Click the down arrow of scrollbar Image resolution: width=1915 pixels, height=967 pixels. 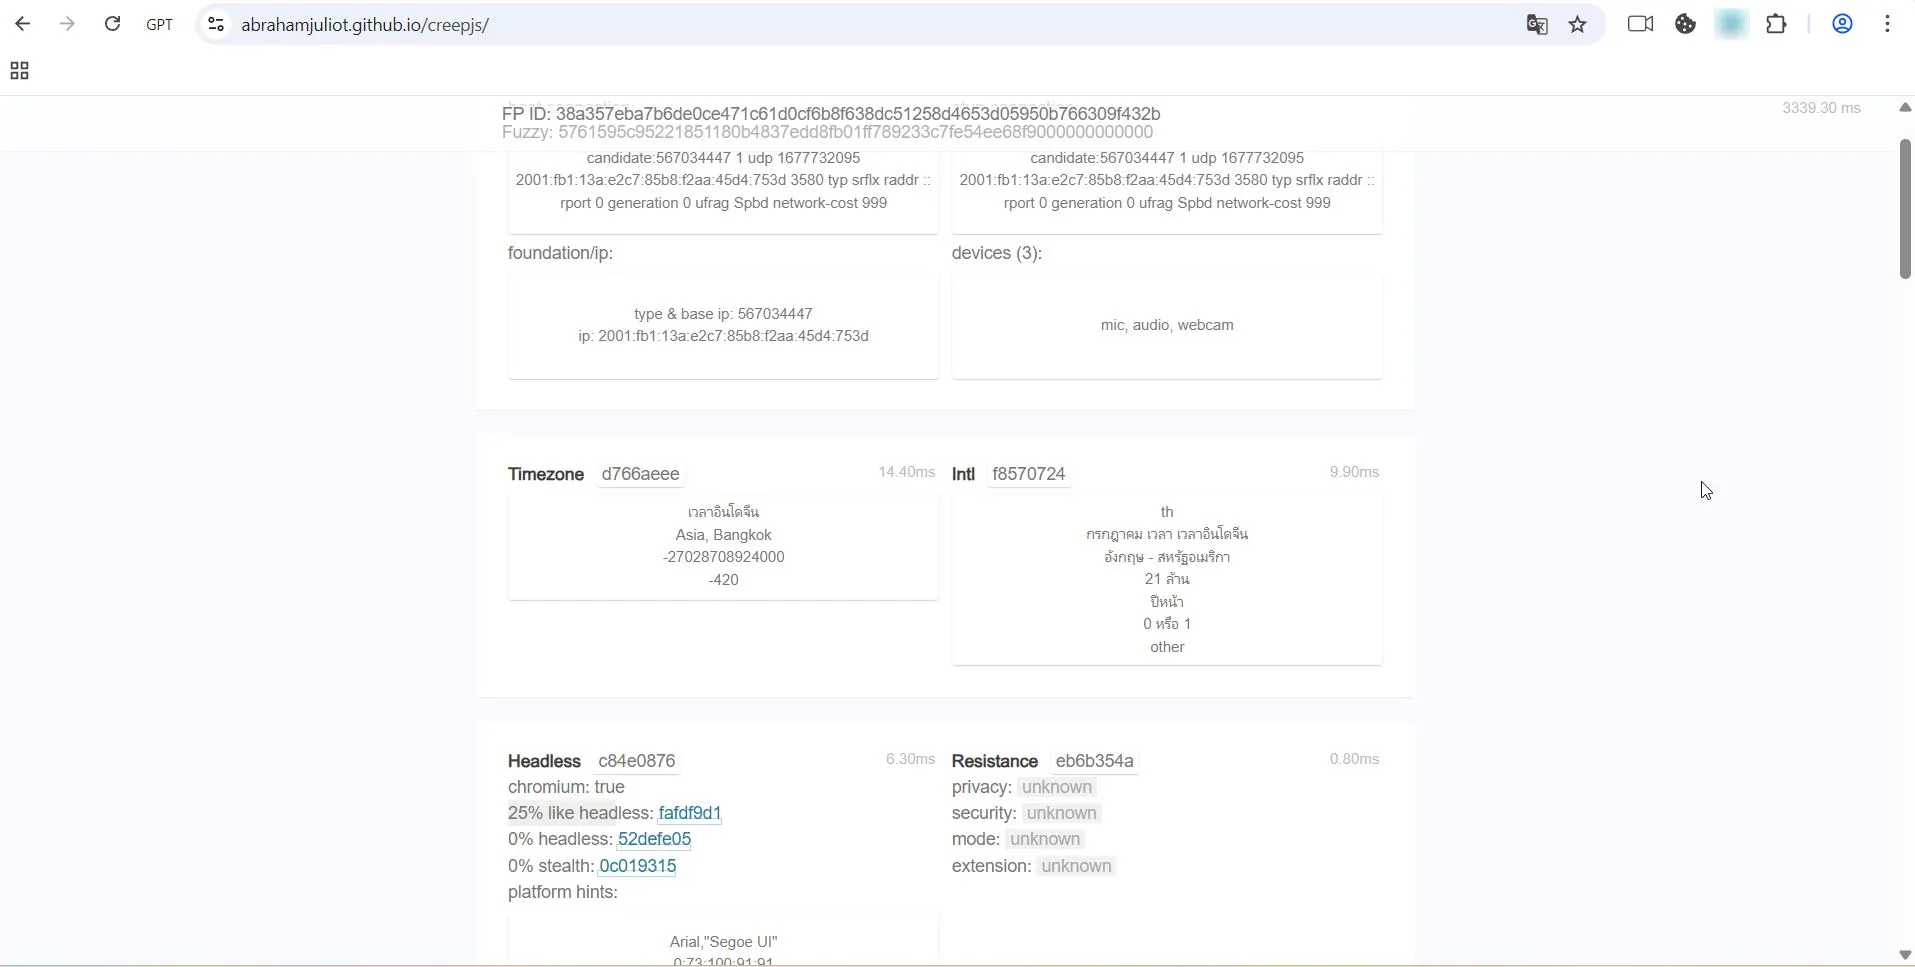coord(1905,955)
